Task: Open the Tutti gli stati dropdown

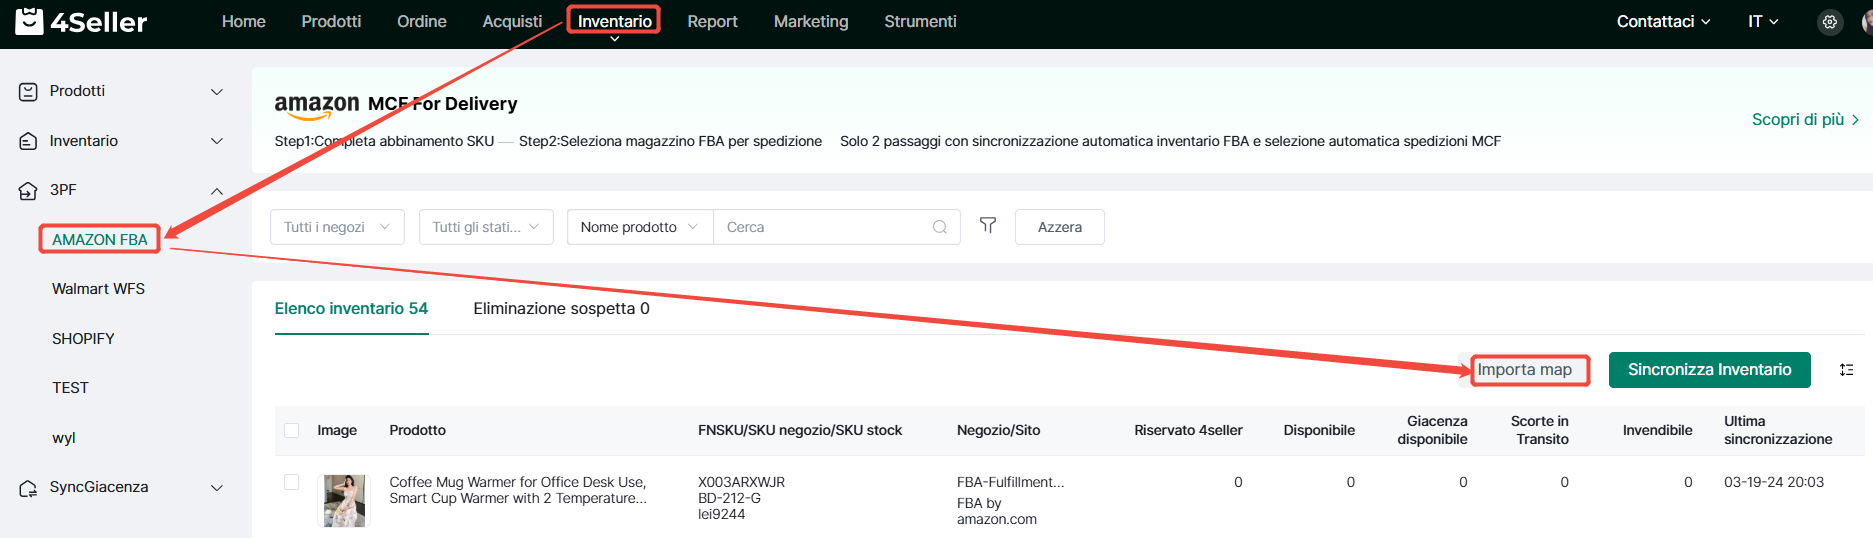Action: click(x=485, y=227)
